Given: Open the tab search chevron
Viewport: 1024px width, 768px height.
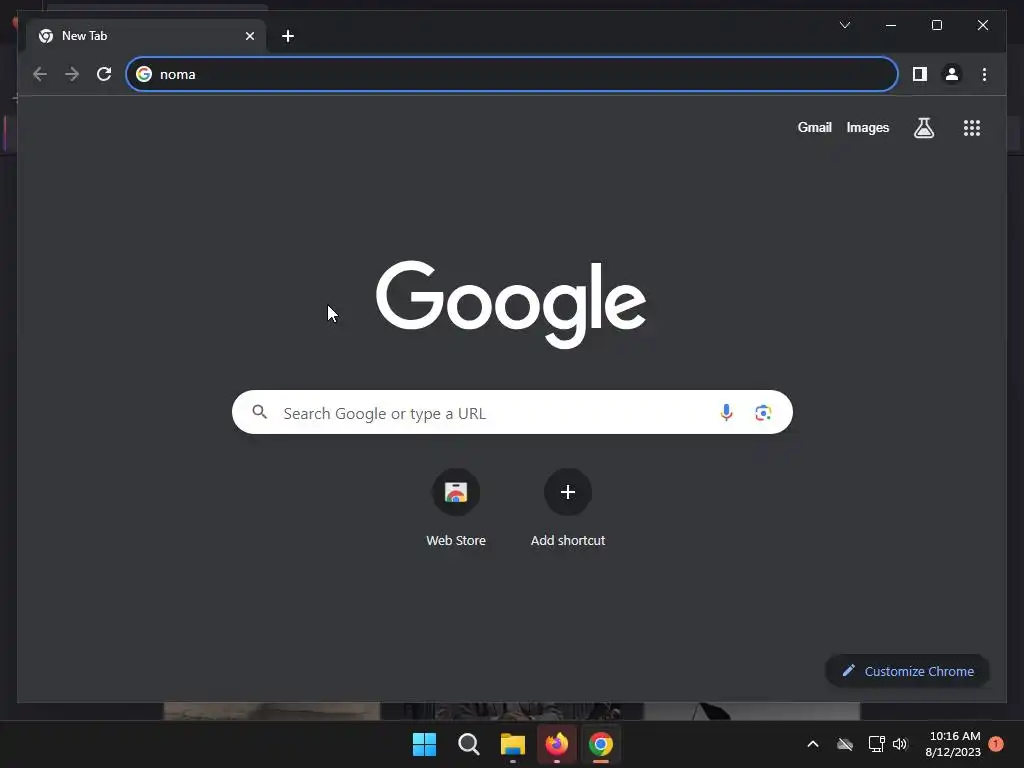Looking at the screenshot, I should pyautogui.click(x=844, y=25).
